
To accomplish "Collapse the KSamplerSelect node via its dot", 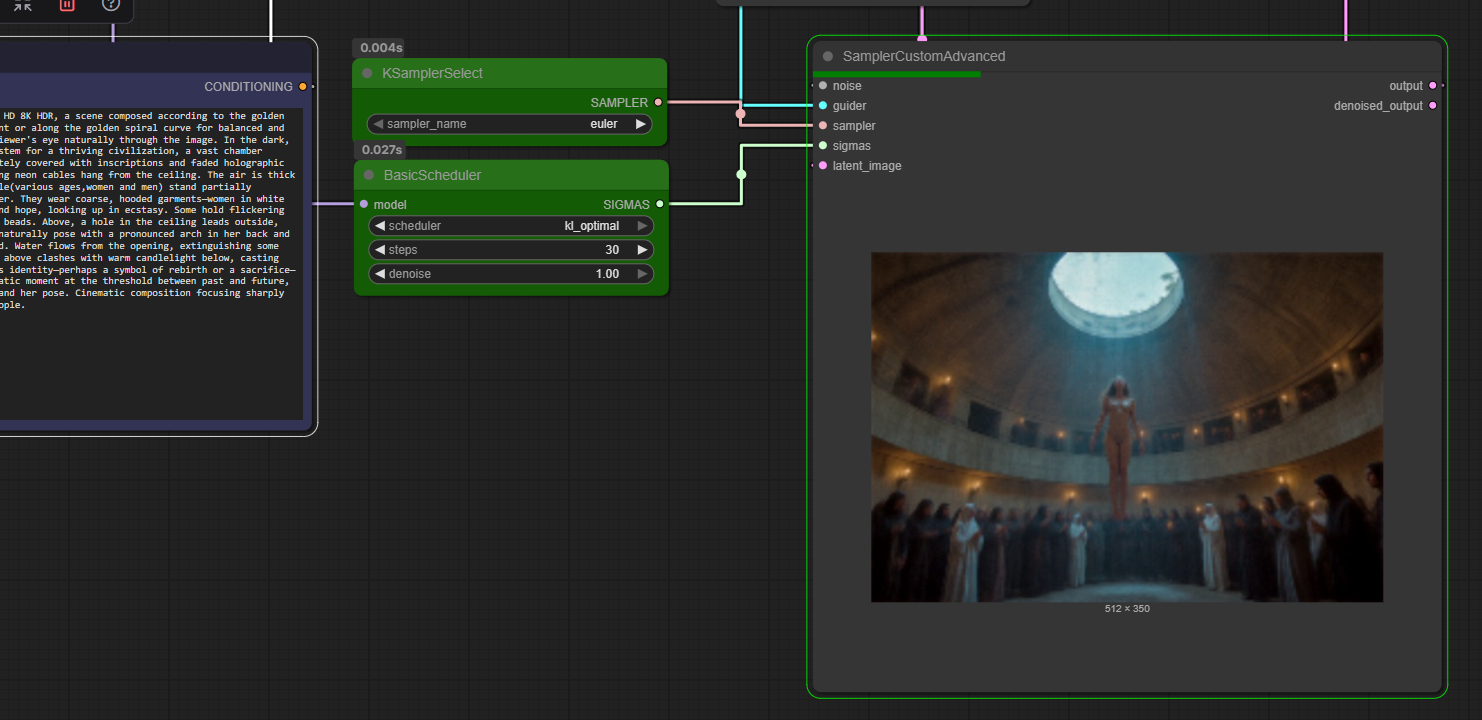I will tap(367, 73).
